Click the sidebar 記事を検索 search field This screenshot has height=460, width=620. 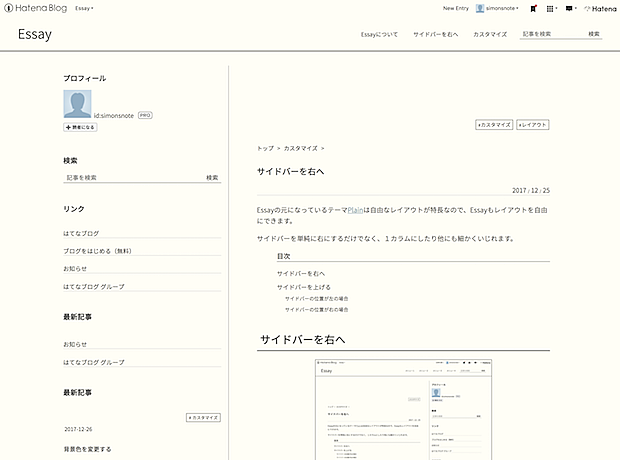130,177
